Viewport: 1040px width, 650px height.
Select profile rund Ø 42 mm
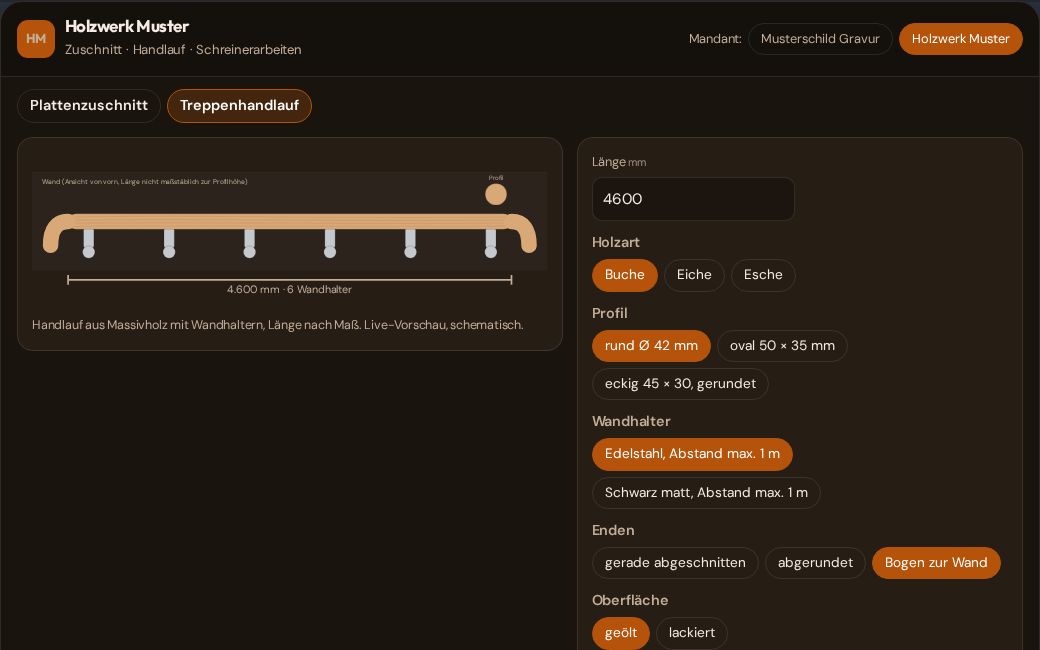point(651,346)
